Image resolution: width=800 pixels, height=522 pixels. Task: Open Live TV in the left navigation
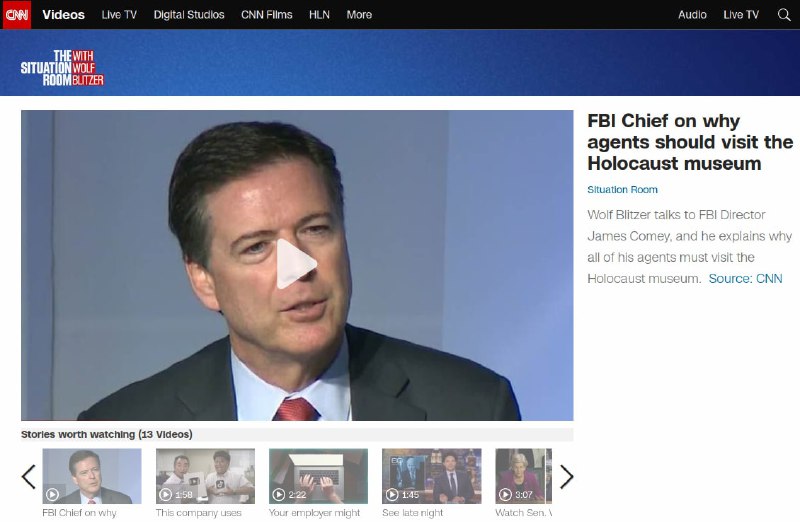119,15
